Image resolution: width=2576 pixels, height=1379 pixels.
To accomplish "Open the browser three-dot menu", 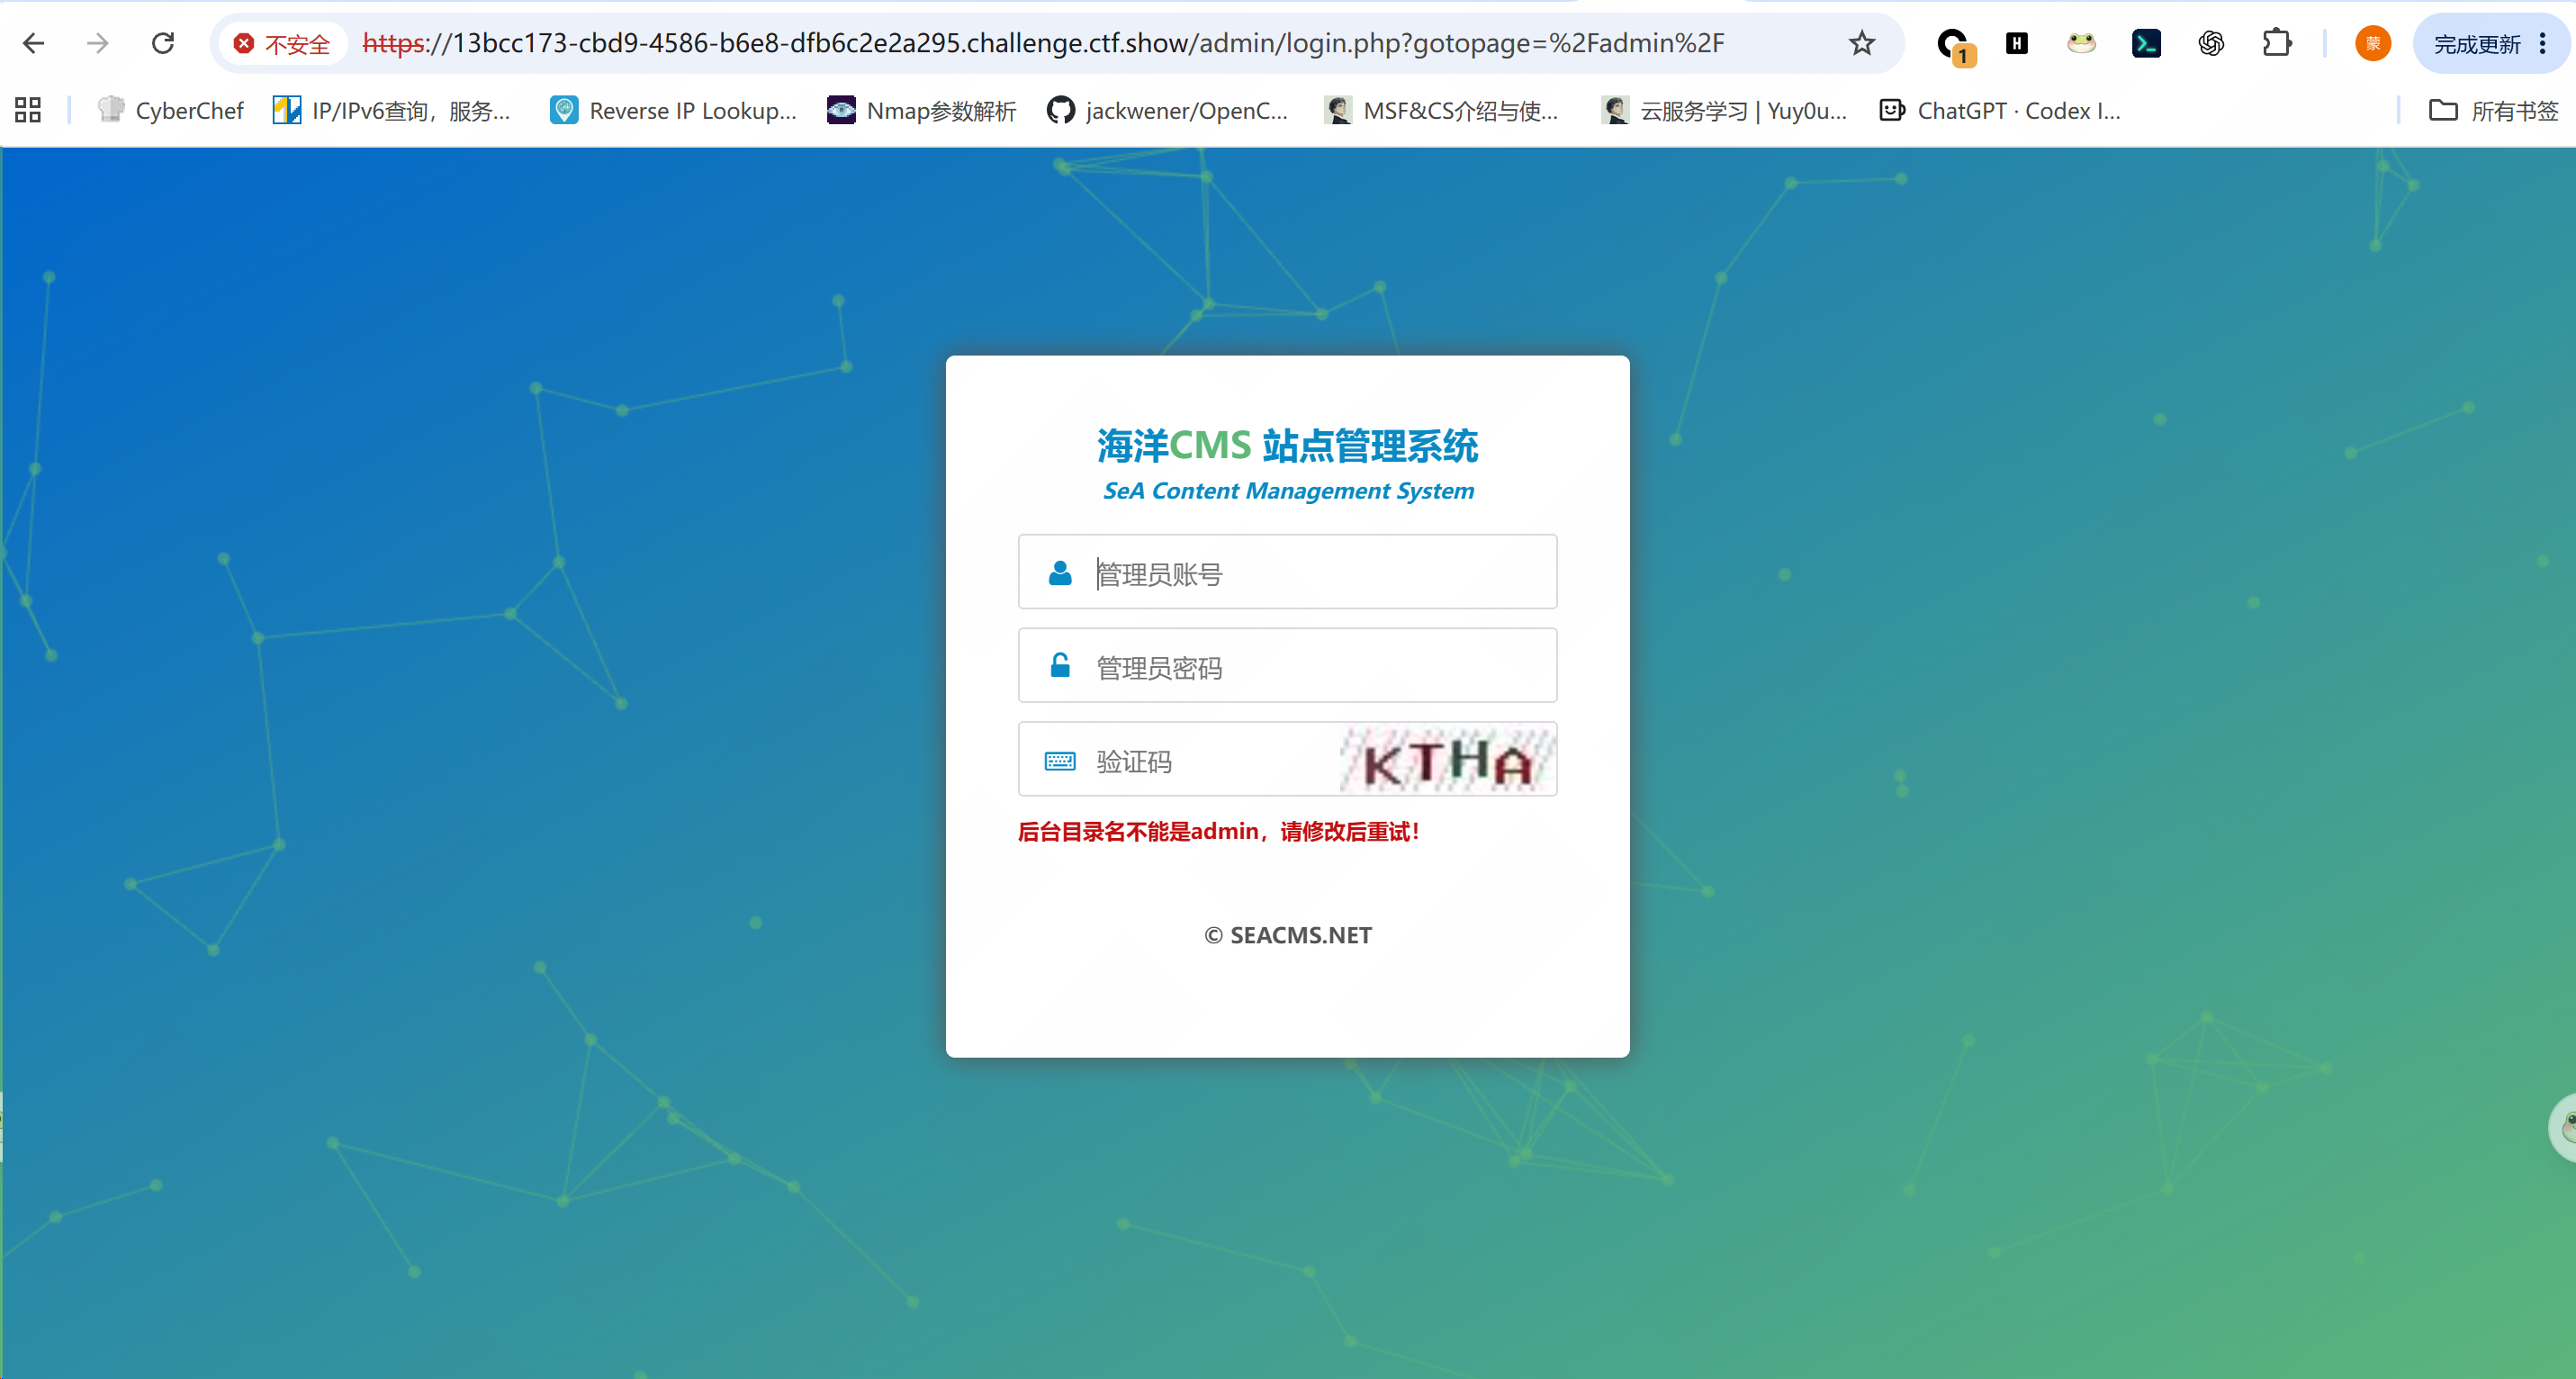I will pyautogui.click(x=2543, y=43).
